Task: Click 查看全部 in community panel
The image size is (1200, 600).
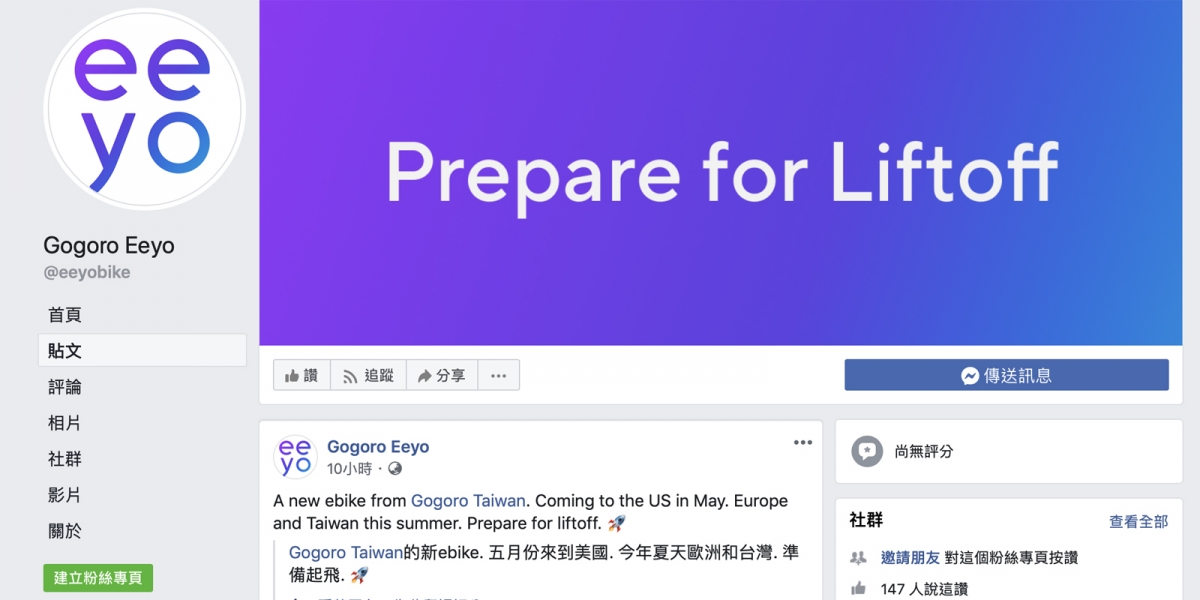Action: [x=1138, y=522]
